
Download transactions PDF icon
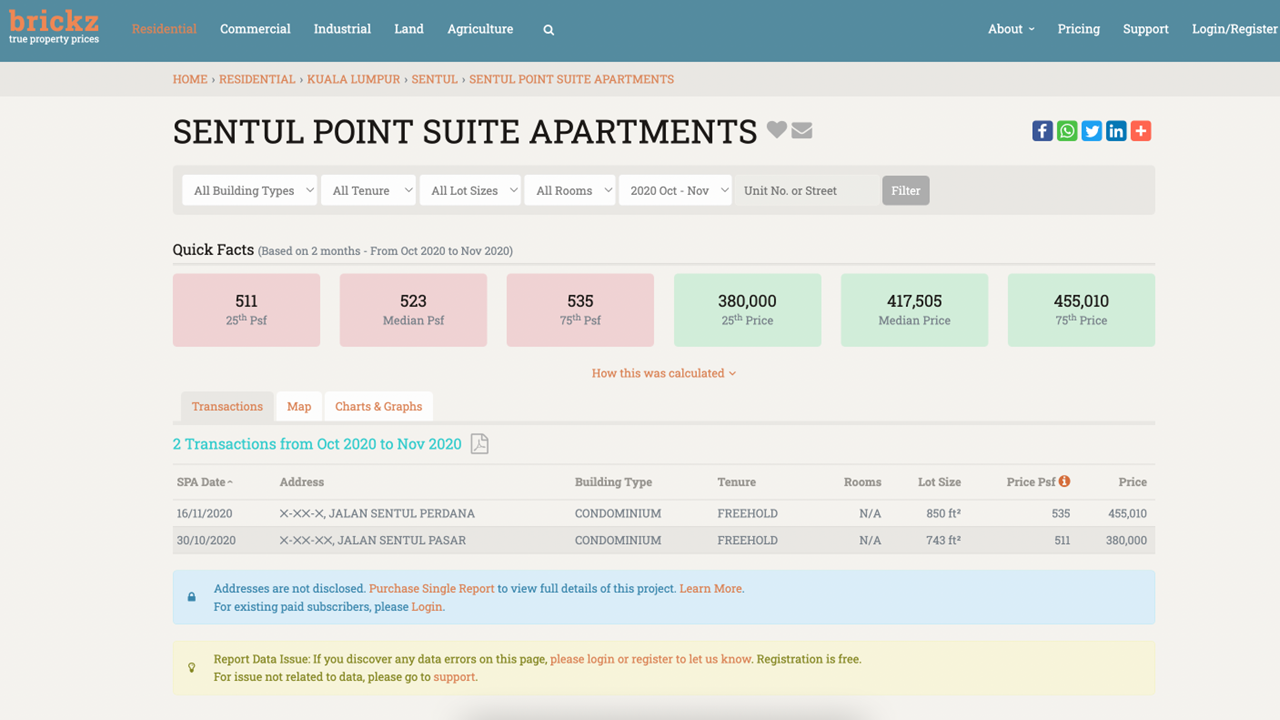pos(480,444)
